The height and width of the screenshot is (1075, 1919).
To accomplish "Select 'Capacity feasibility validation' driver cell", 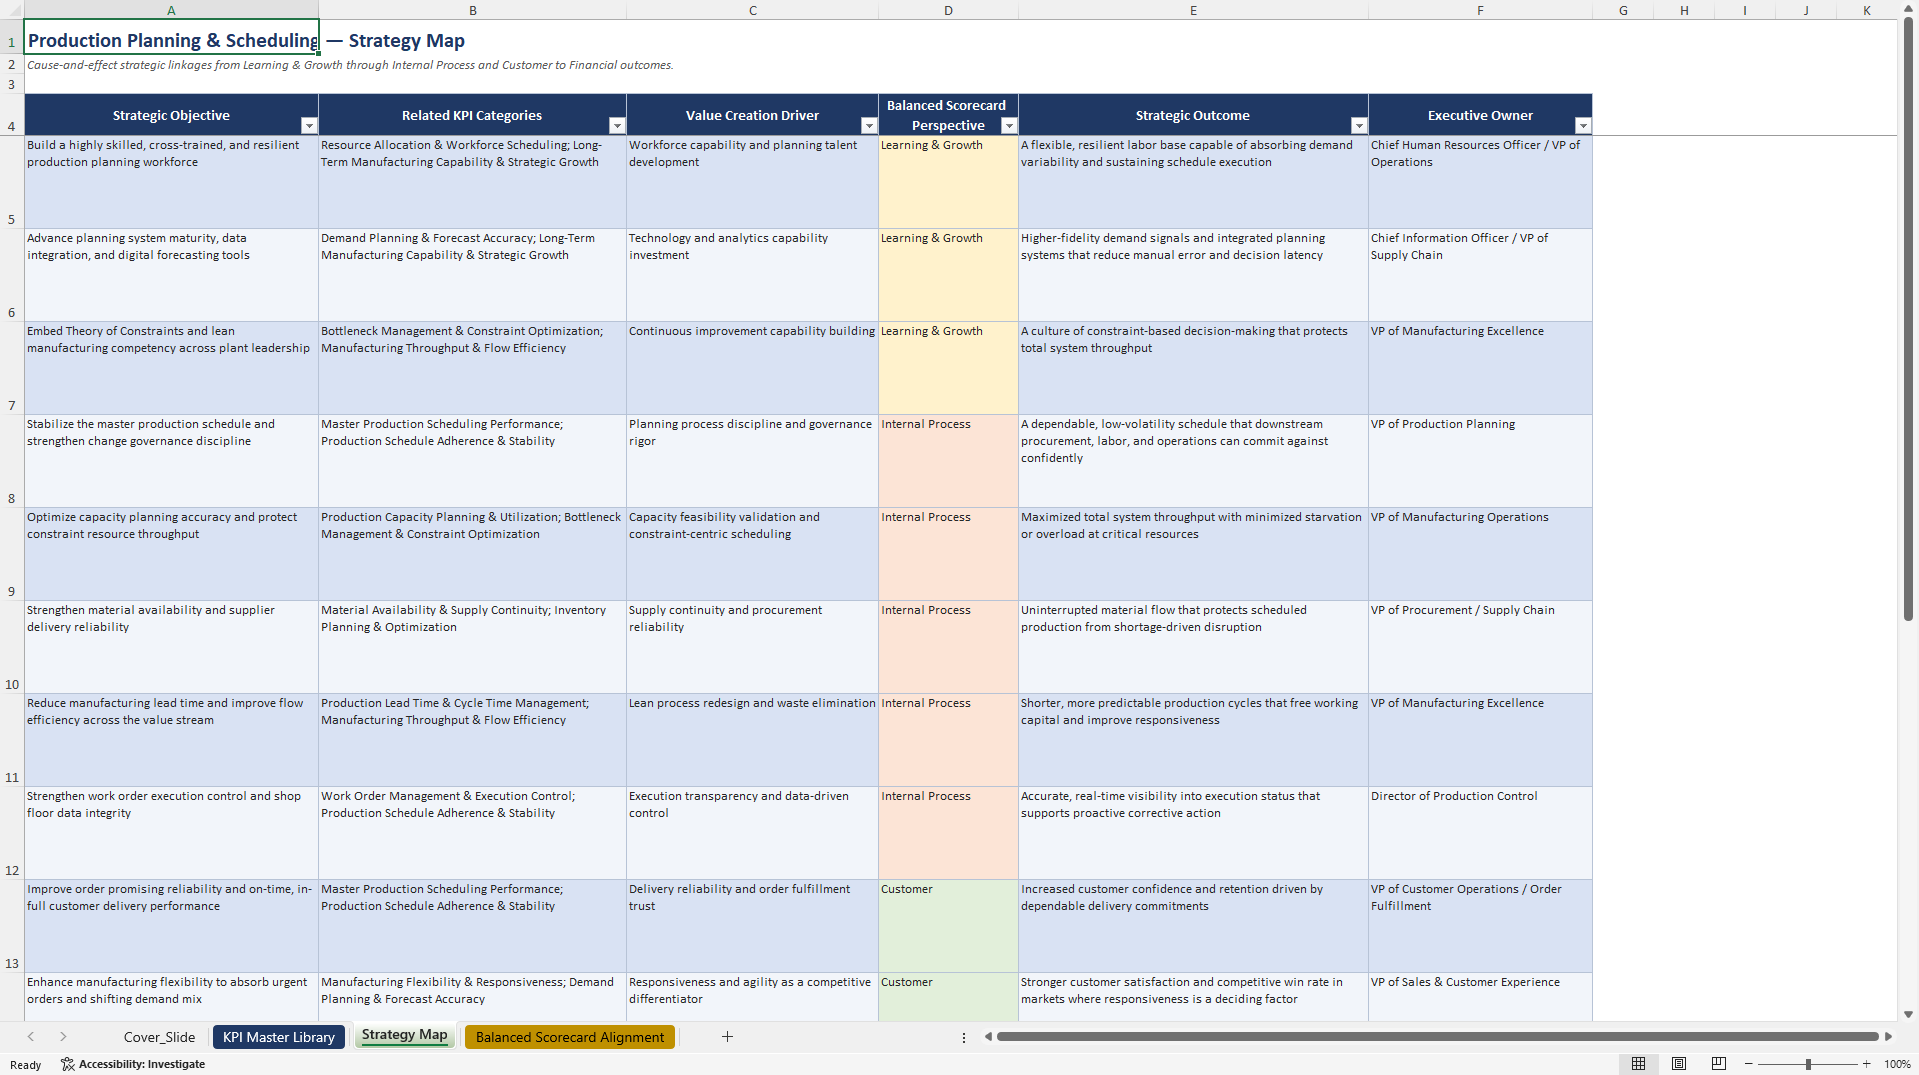I will (753, 554).
